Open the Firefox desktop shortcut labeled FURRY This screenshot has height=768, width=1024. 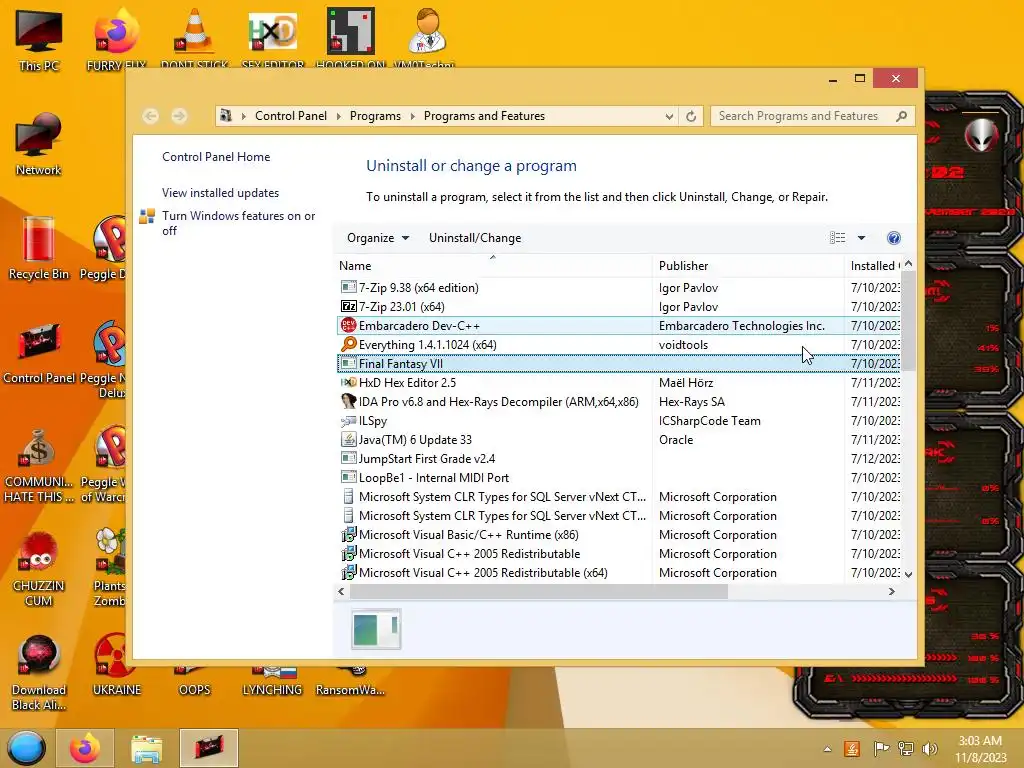[116, 39]
